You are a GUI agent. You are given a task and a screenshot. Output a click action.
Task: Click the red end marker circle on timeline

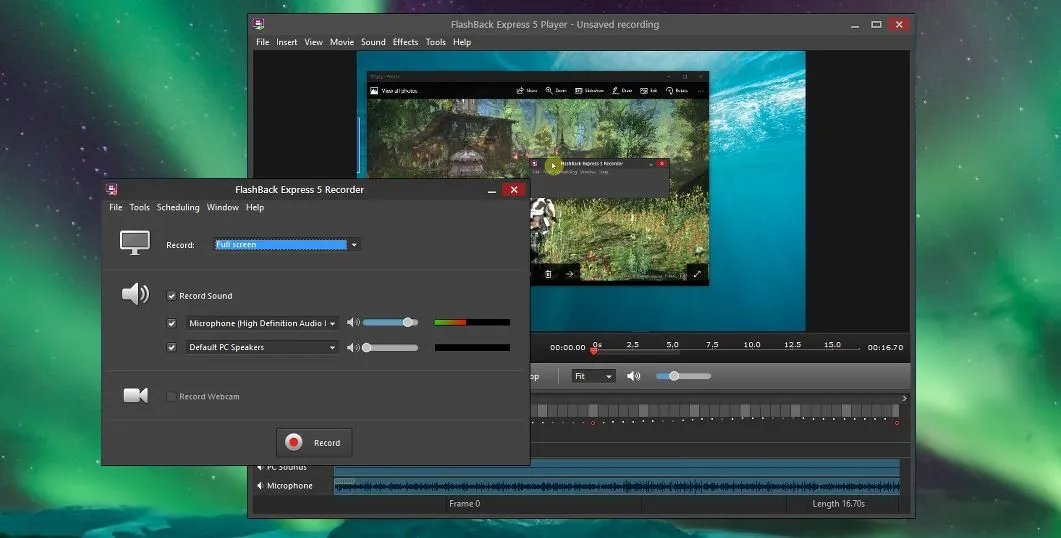click(x=897, y=423)
